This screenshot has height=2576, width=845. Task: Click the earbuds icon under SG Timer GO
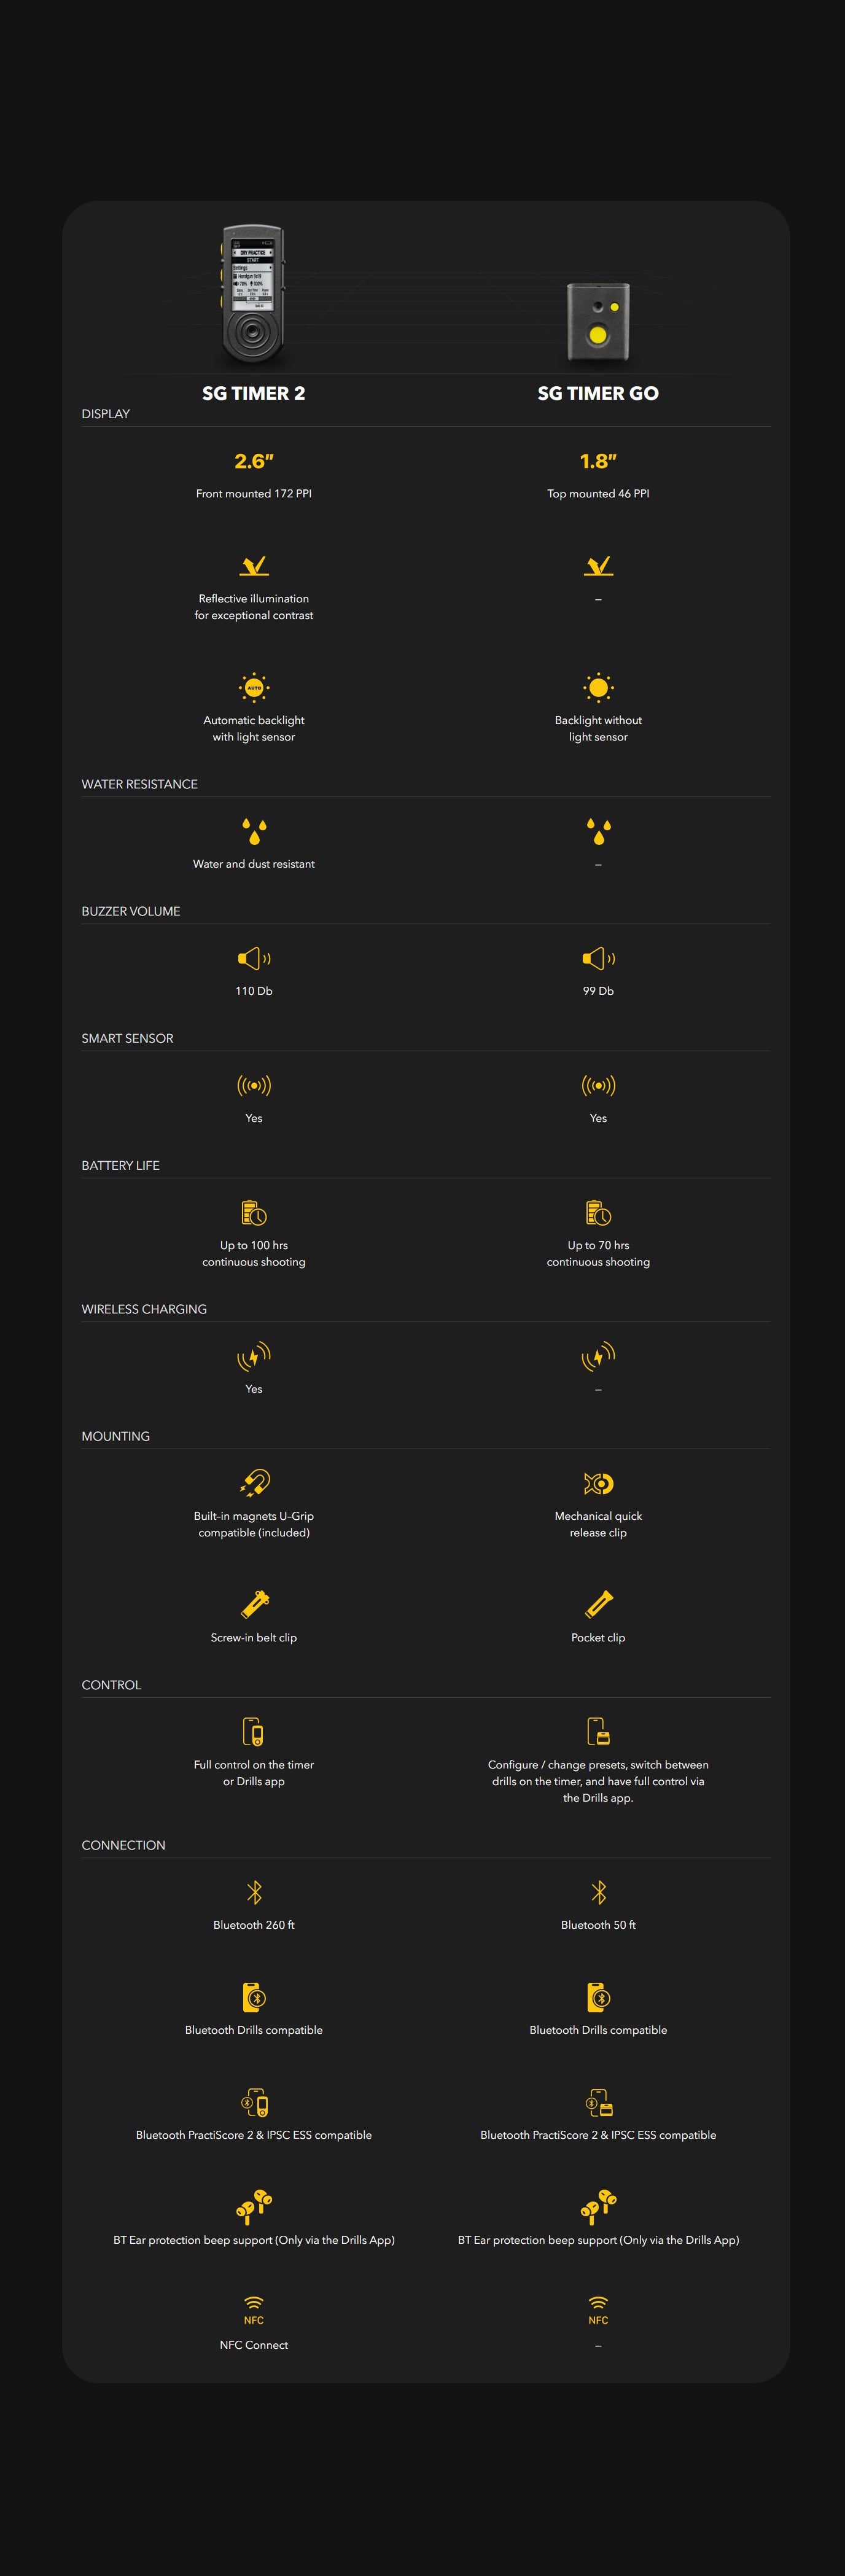click(x=598, y=2205)
